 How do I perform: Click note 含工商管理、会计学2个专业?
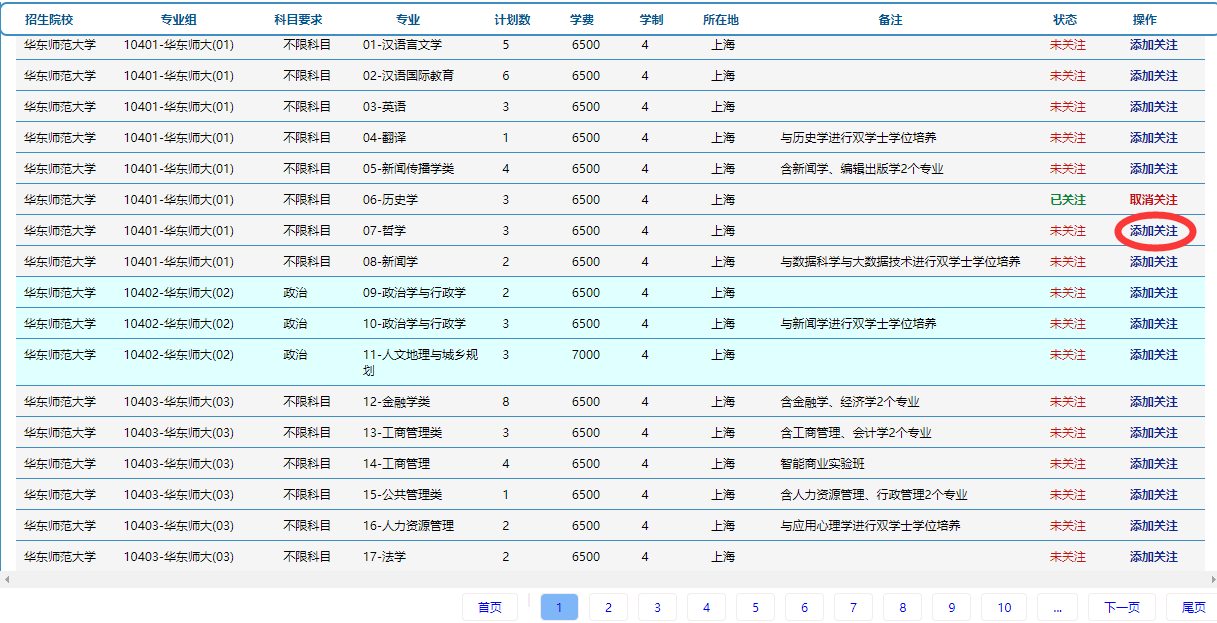point(855,433)
